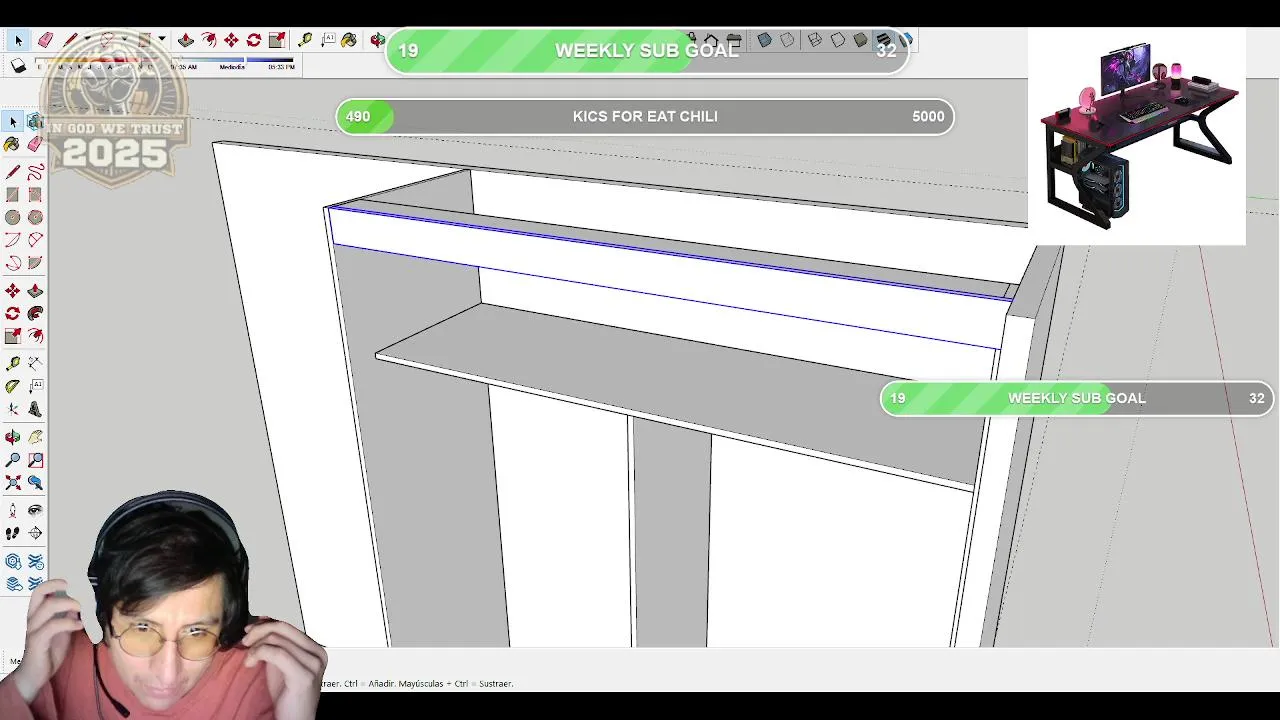Select the Protractor tool
This screenshot has height=720, width=1280.
[x=12, y=386]
